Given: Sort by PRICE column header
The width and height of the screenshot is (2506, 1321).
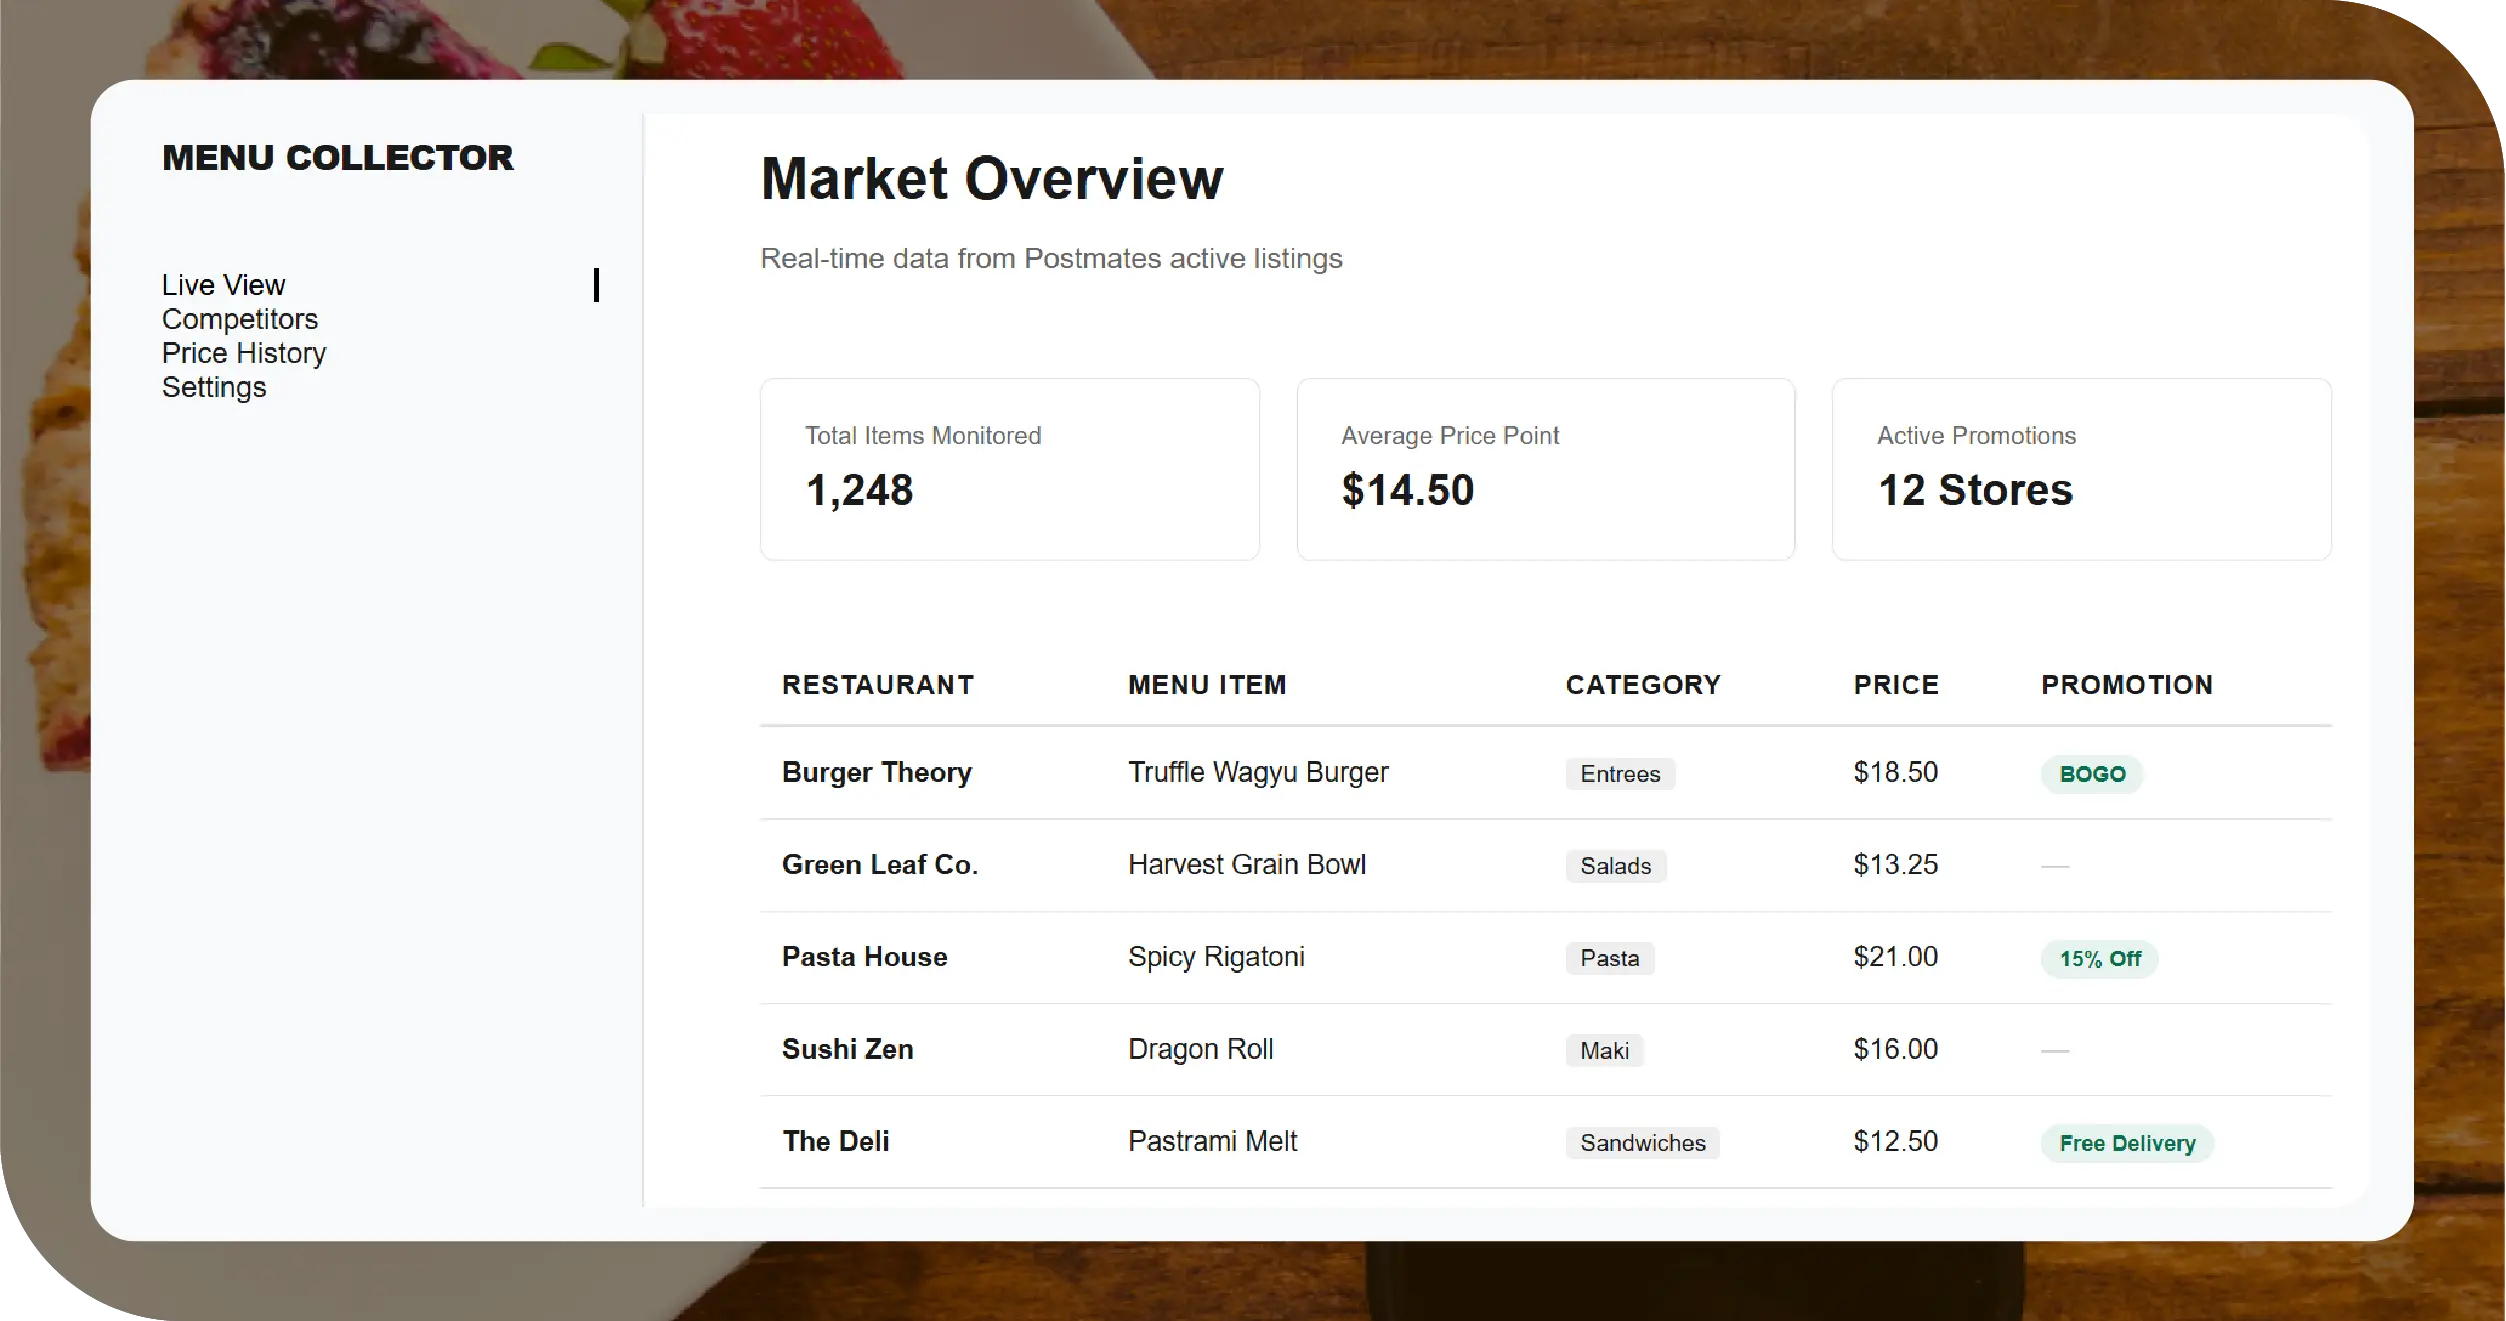Looking at the screenshot, I should coord(1896,685).
